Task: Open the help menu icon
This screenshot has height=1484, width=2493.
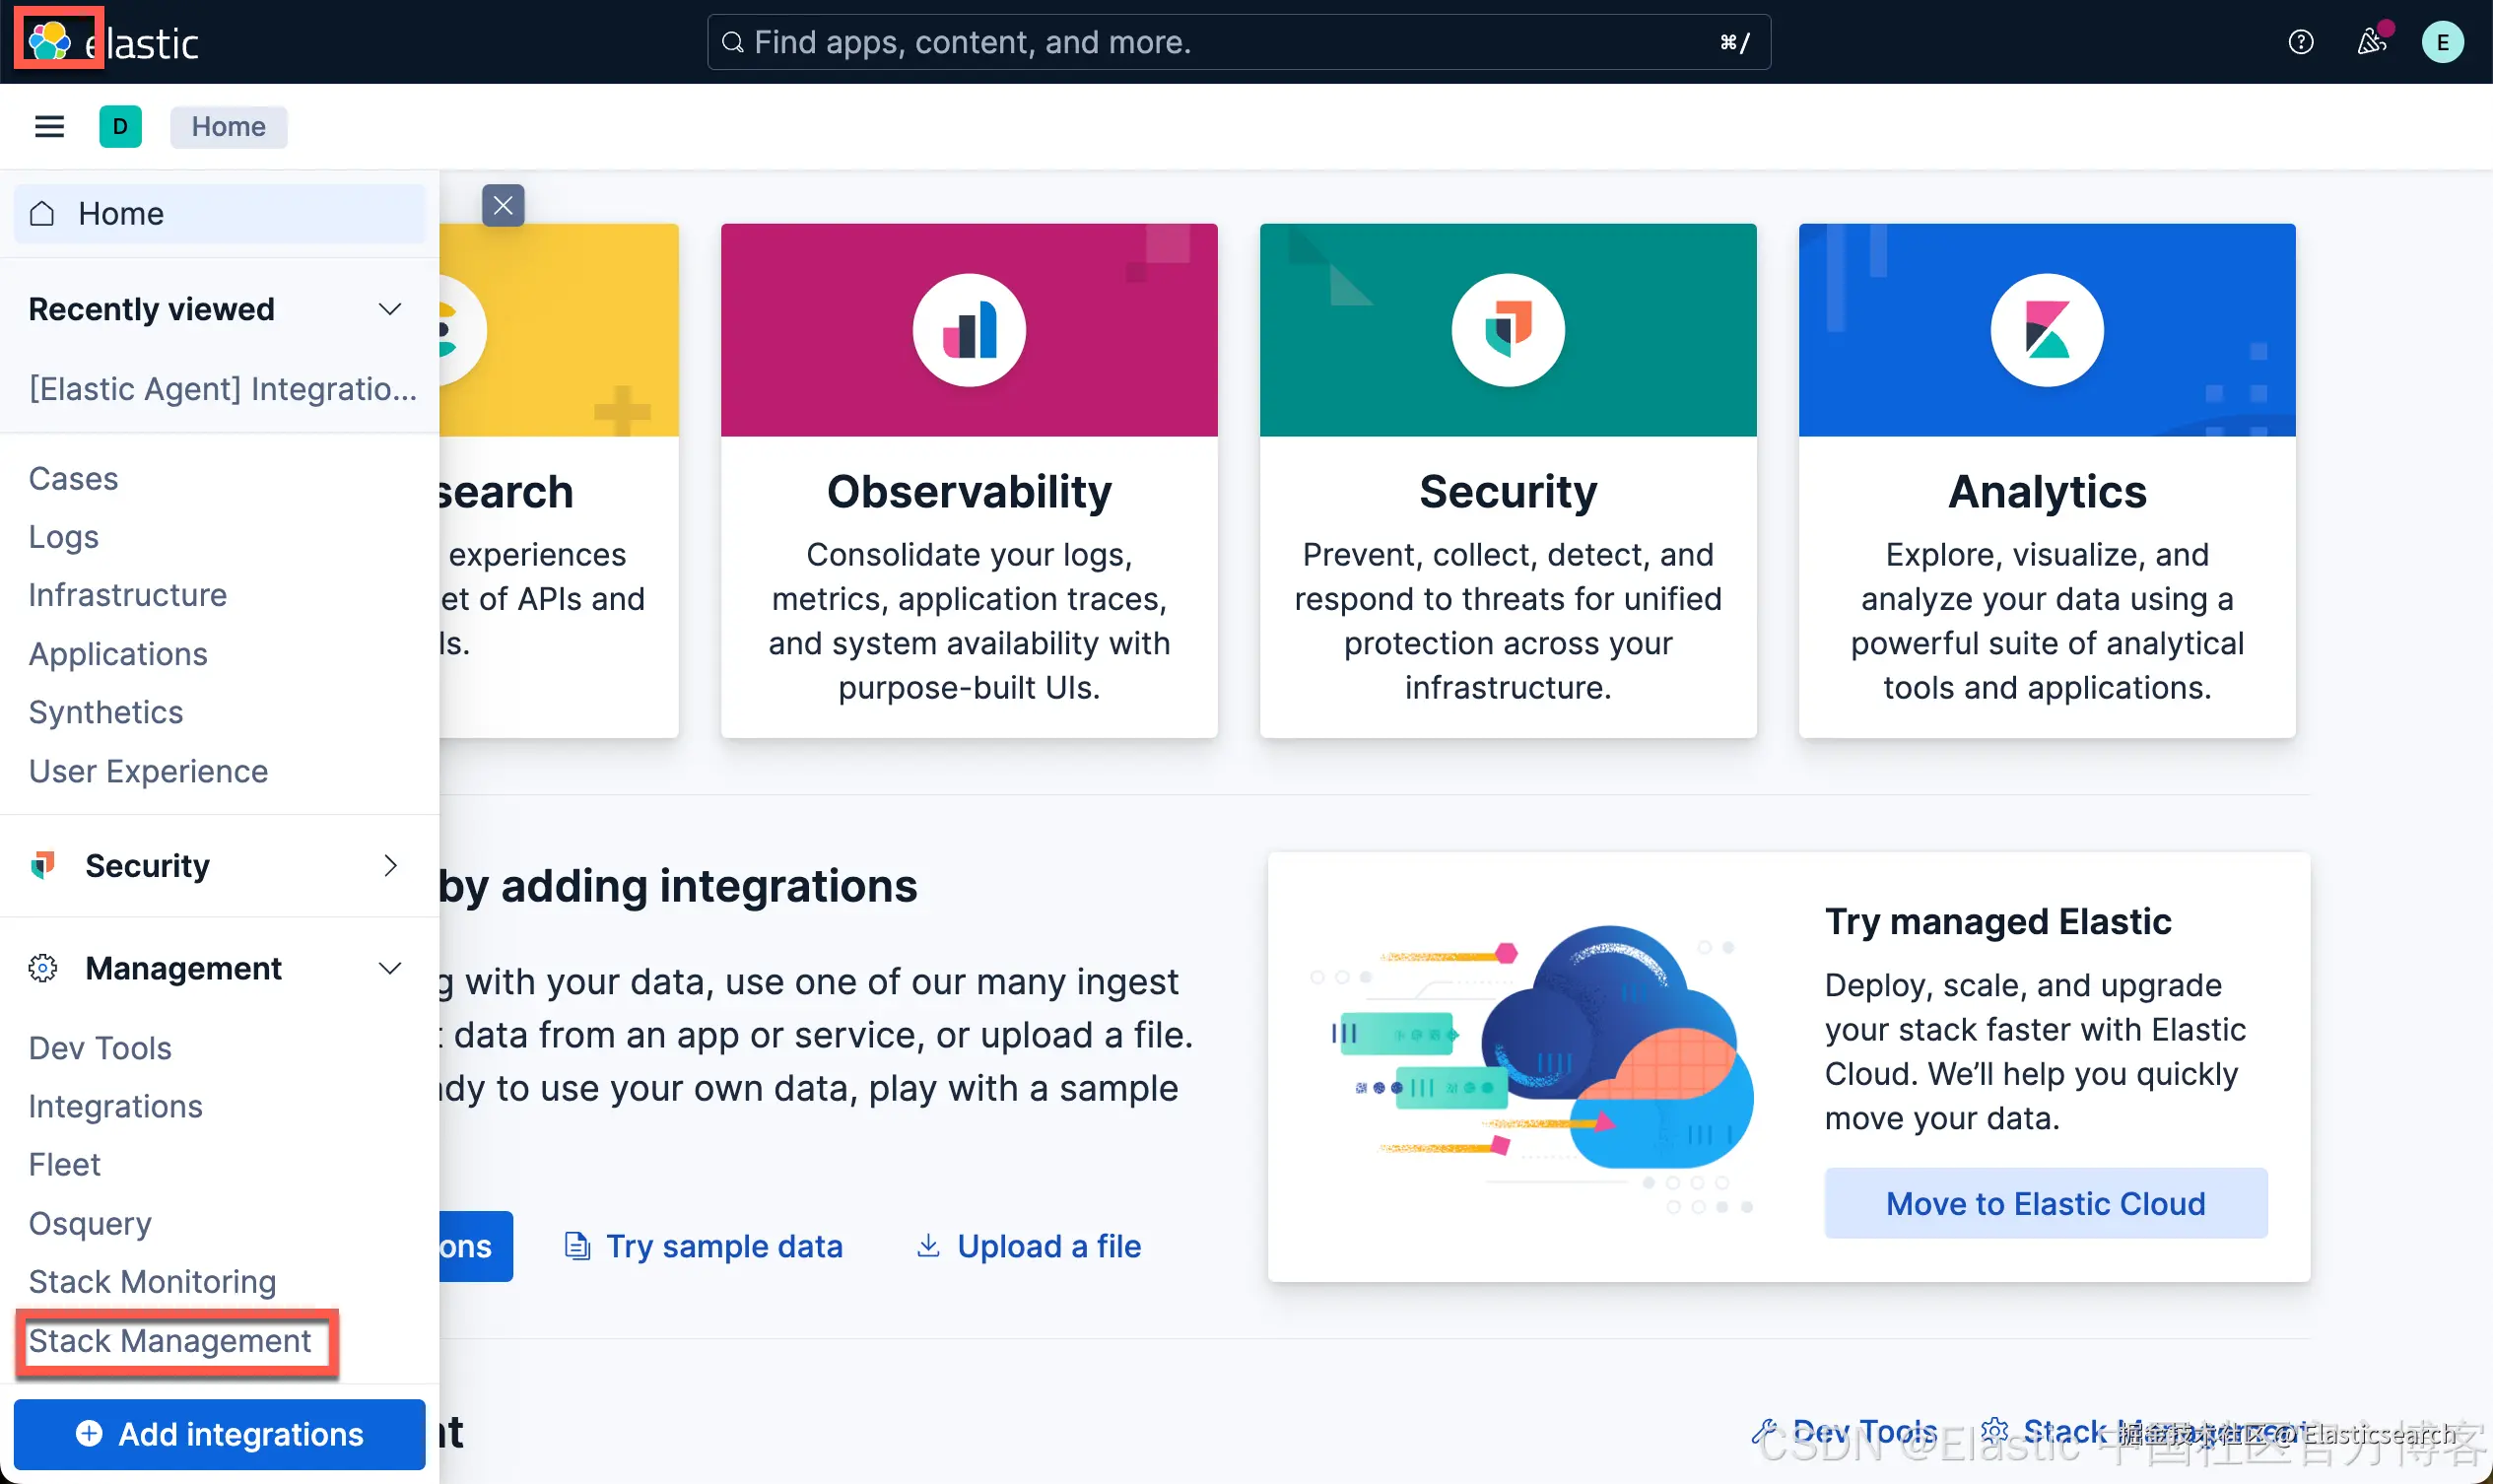Action: pyautogui.click(x=2300, y=42)
